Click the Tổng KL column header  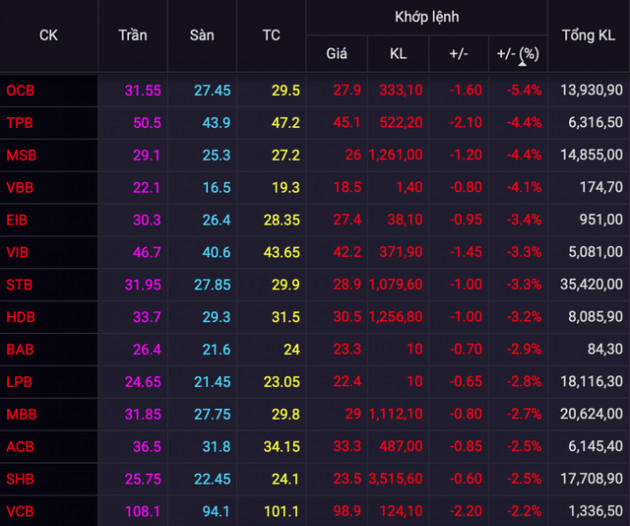589,35
